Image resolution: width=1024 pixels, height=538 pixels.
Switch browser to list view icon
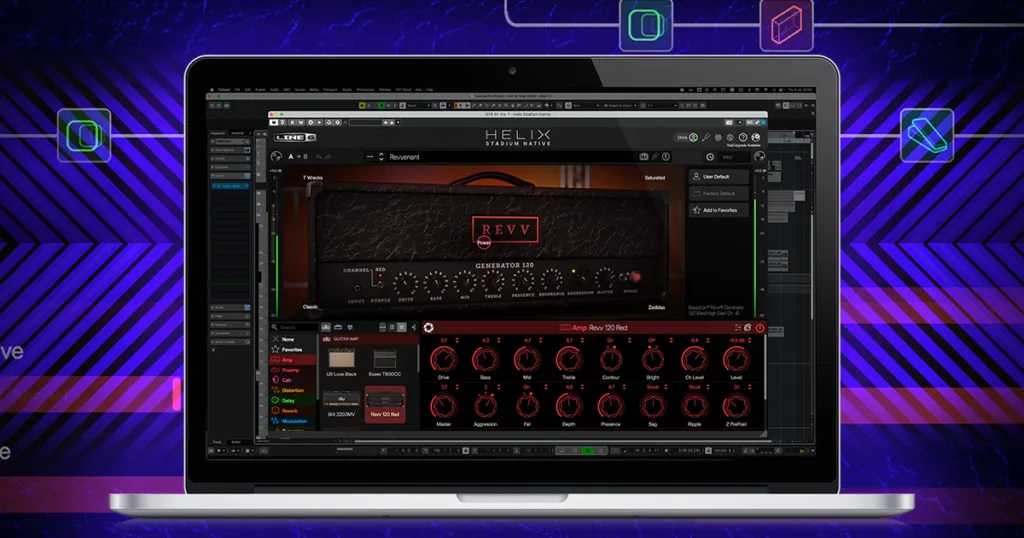pyautogui.click(x=392, y=327)
